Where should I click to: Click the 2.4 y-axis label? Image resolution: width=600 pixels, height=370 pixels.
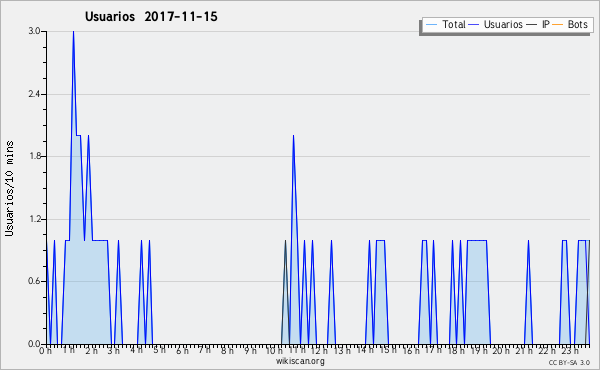coord(35,94)
